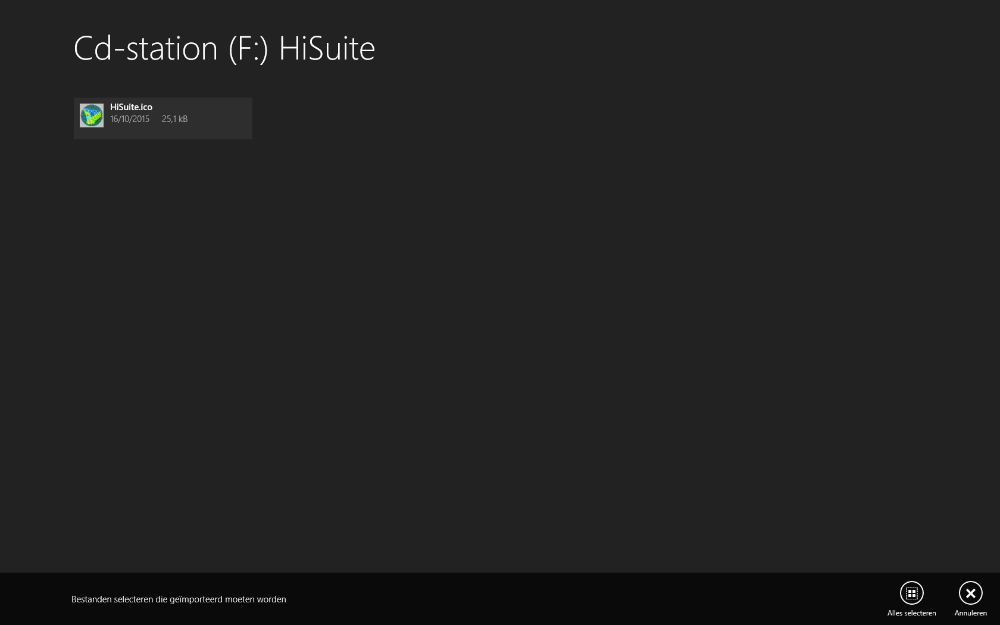1000x625 pixels.
Task: Click the Alles selecteren text label
Action: coord(911,613)
